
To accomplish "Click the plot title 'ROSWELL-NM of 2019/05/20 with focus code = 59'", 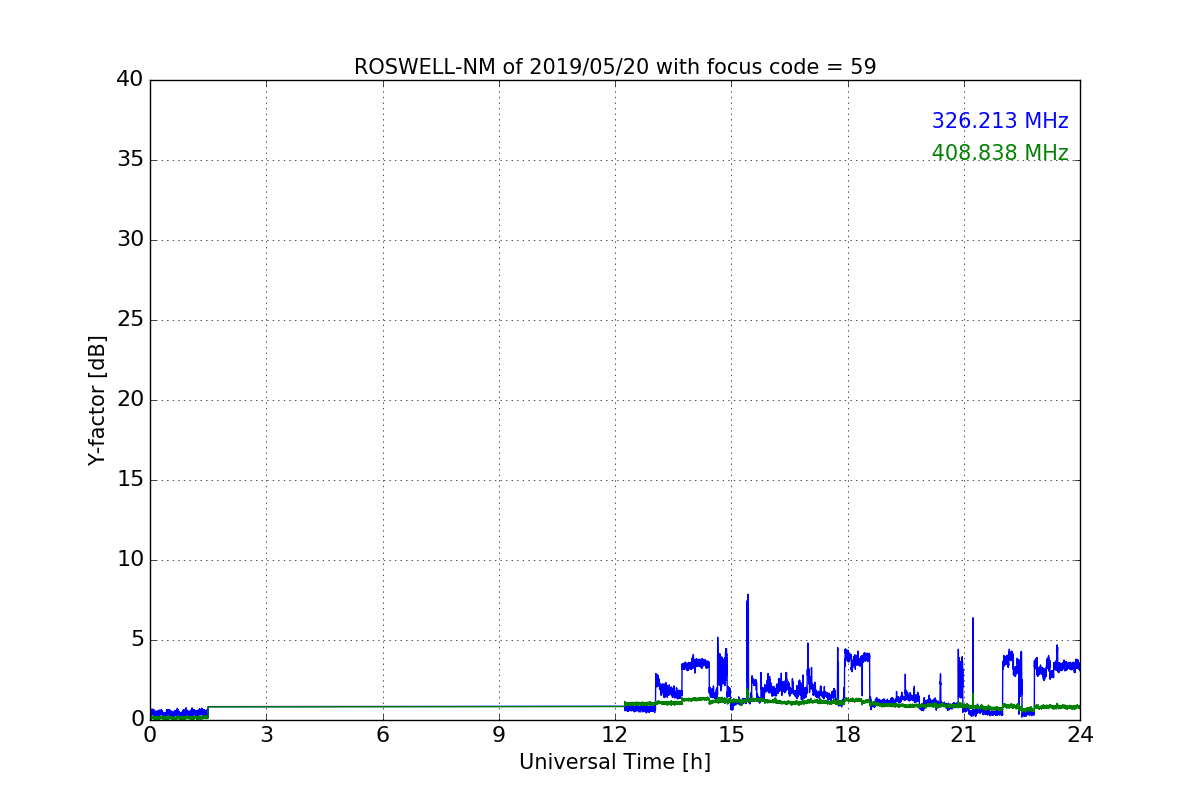I will [x=615, y=67].
